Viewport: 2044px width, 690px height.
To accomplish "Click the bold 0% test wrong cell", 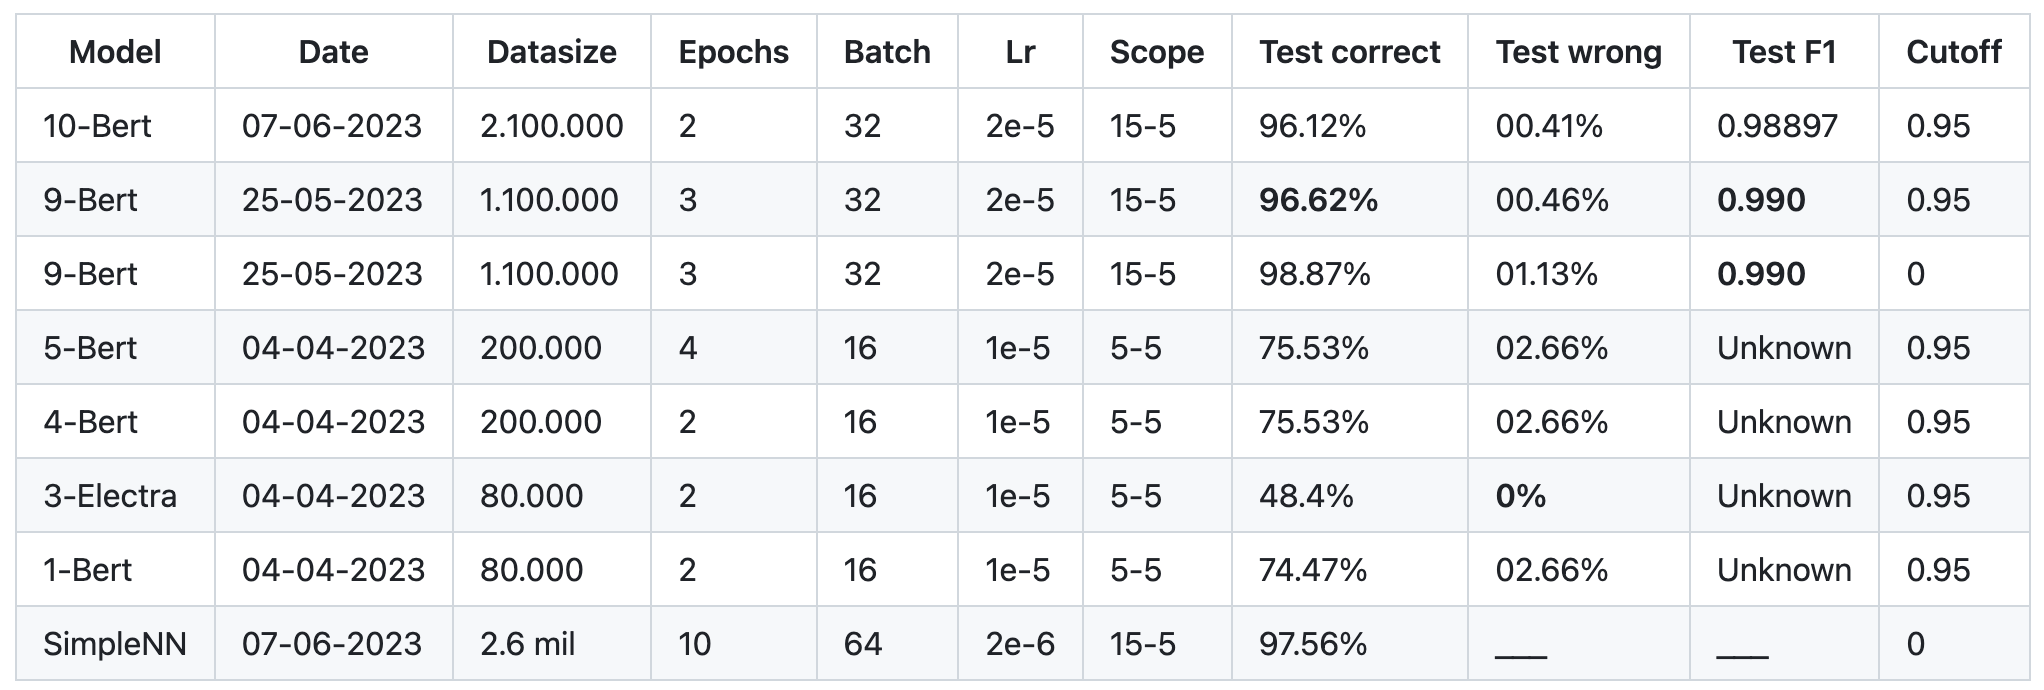I will [x=1520, y=496].
